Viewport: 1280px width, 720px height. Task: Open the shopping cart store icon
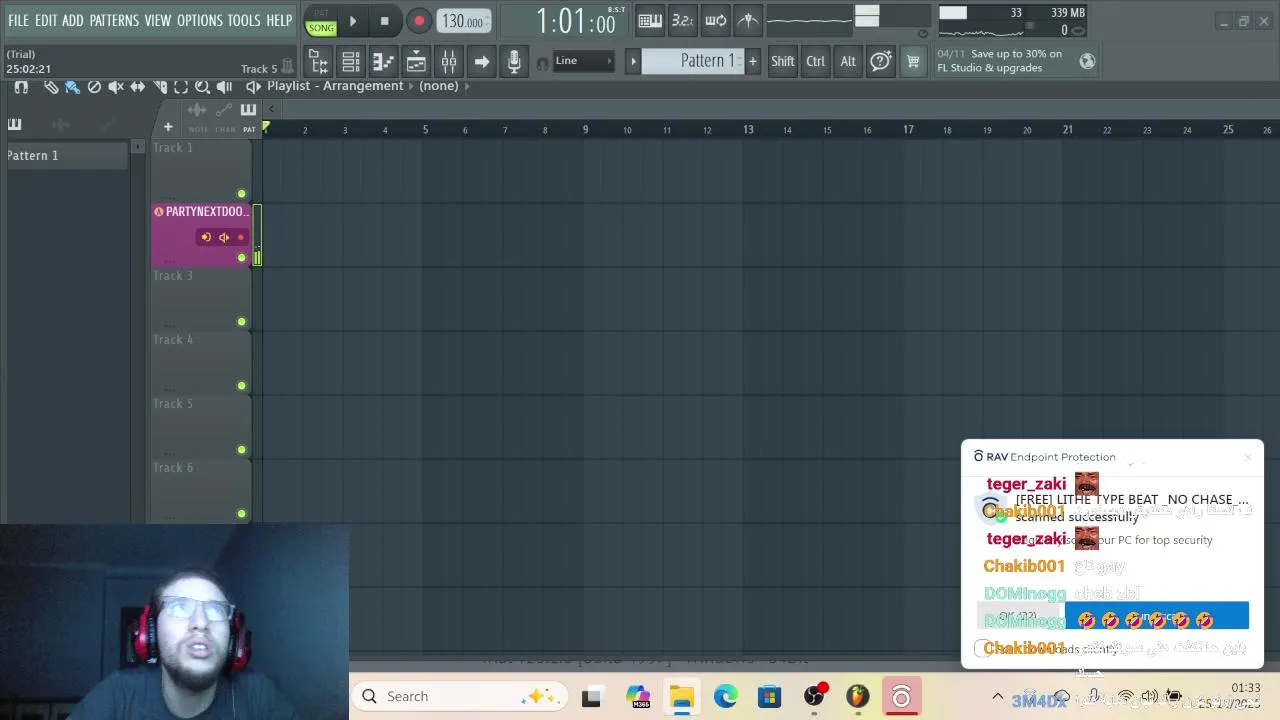pos(913,61)
